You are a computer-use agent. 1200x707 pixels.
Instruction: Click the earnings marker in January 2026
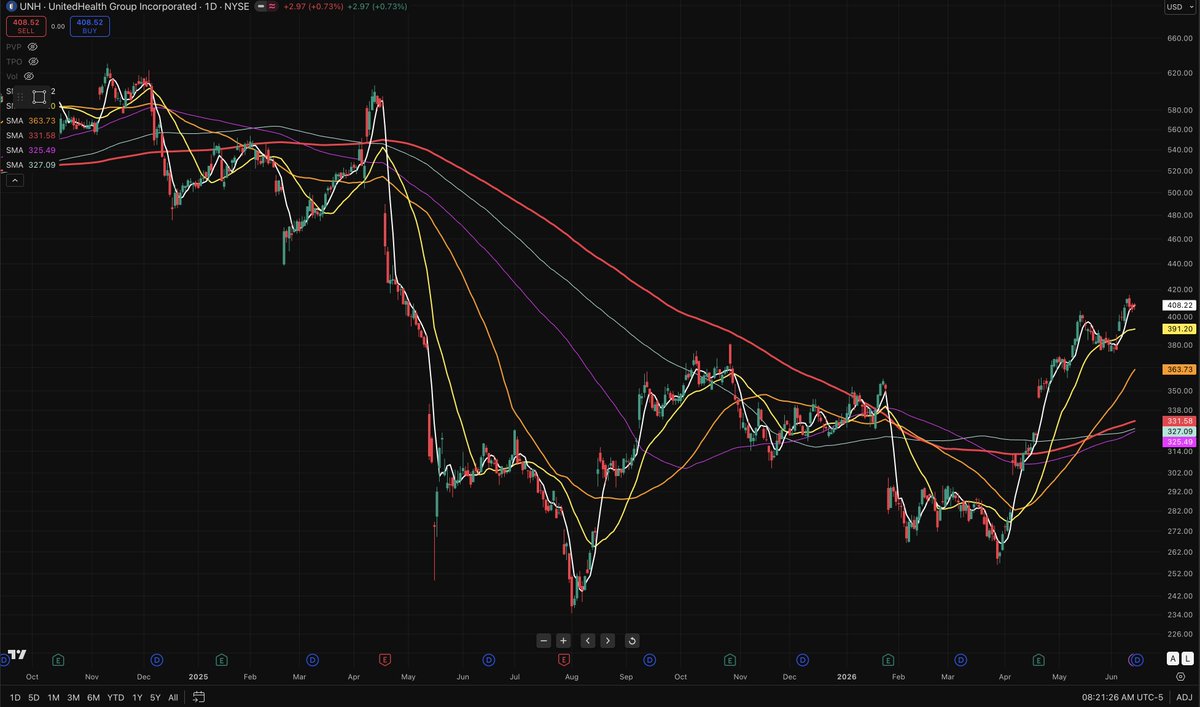(888, 660)
